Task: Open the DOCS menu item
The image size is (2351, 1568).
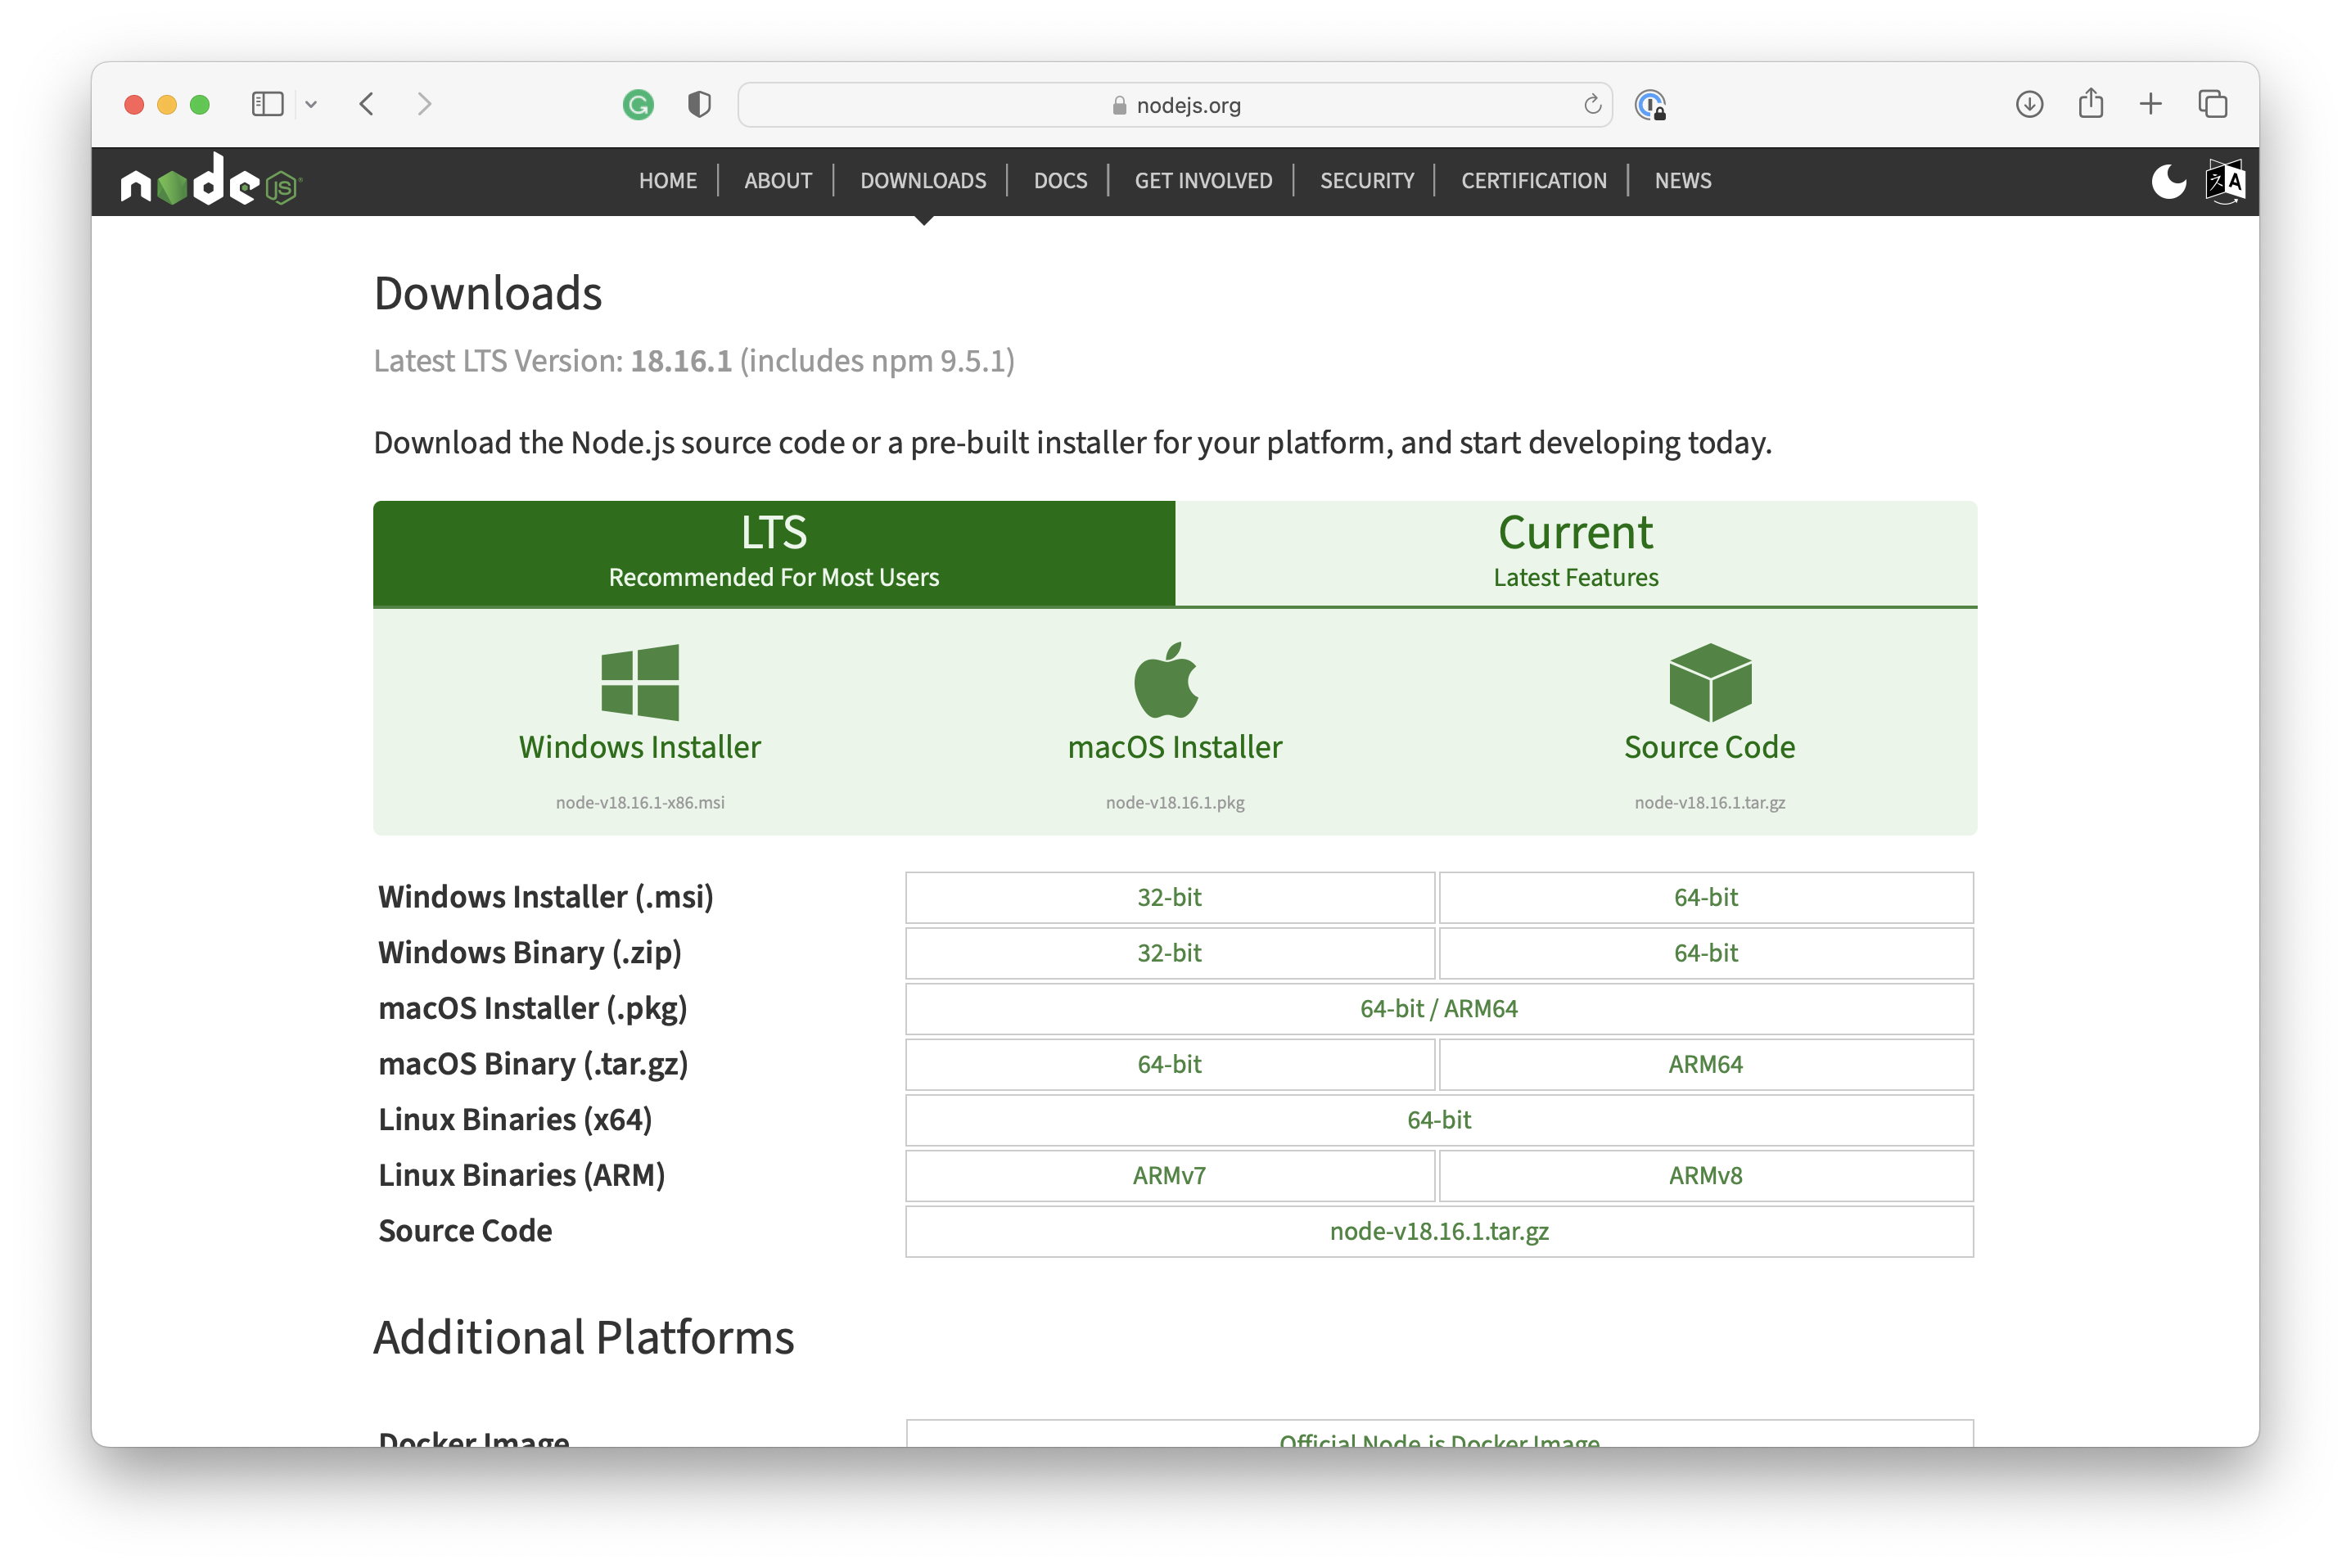Action: (1060, 181)
